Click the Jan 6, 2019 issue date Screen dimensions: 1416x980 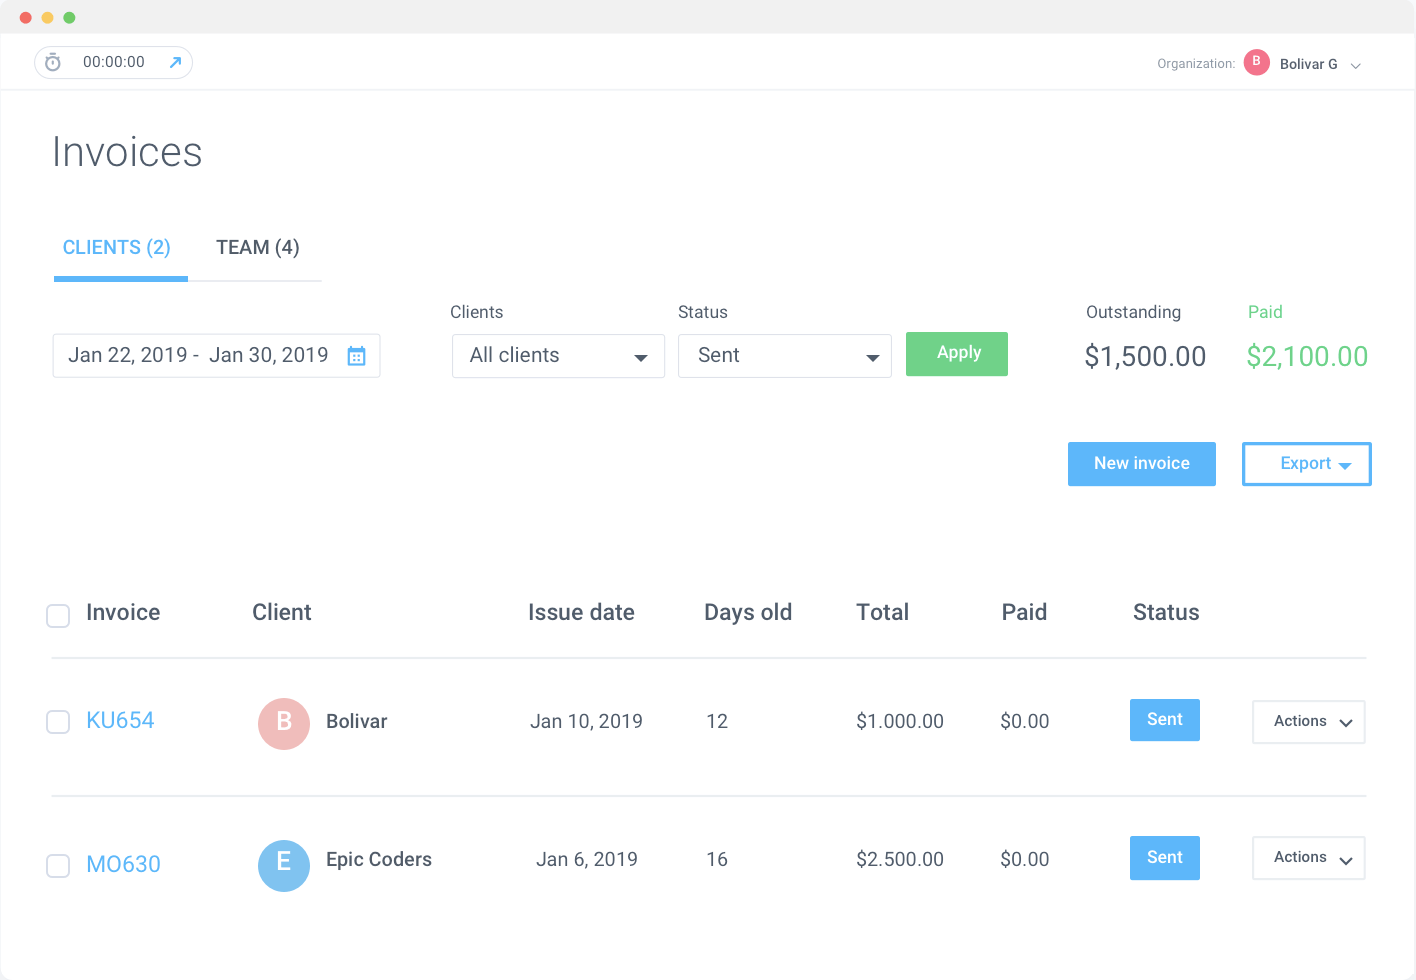587,860
